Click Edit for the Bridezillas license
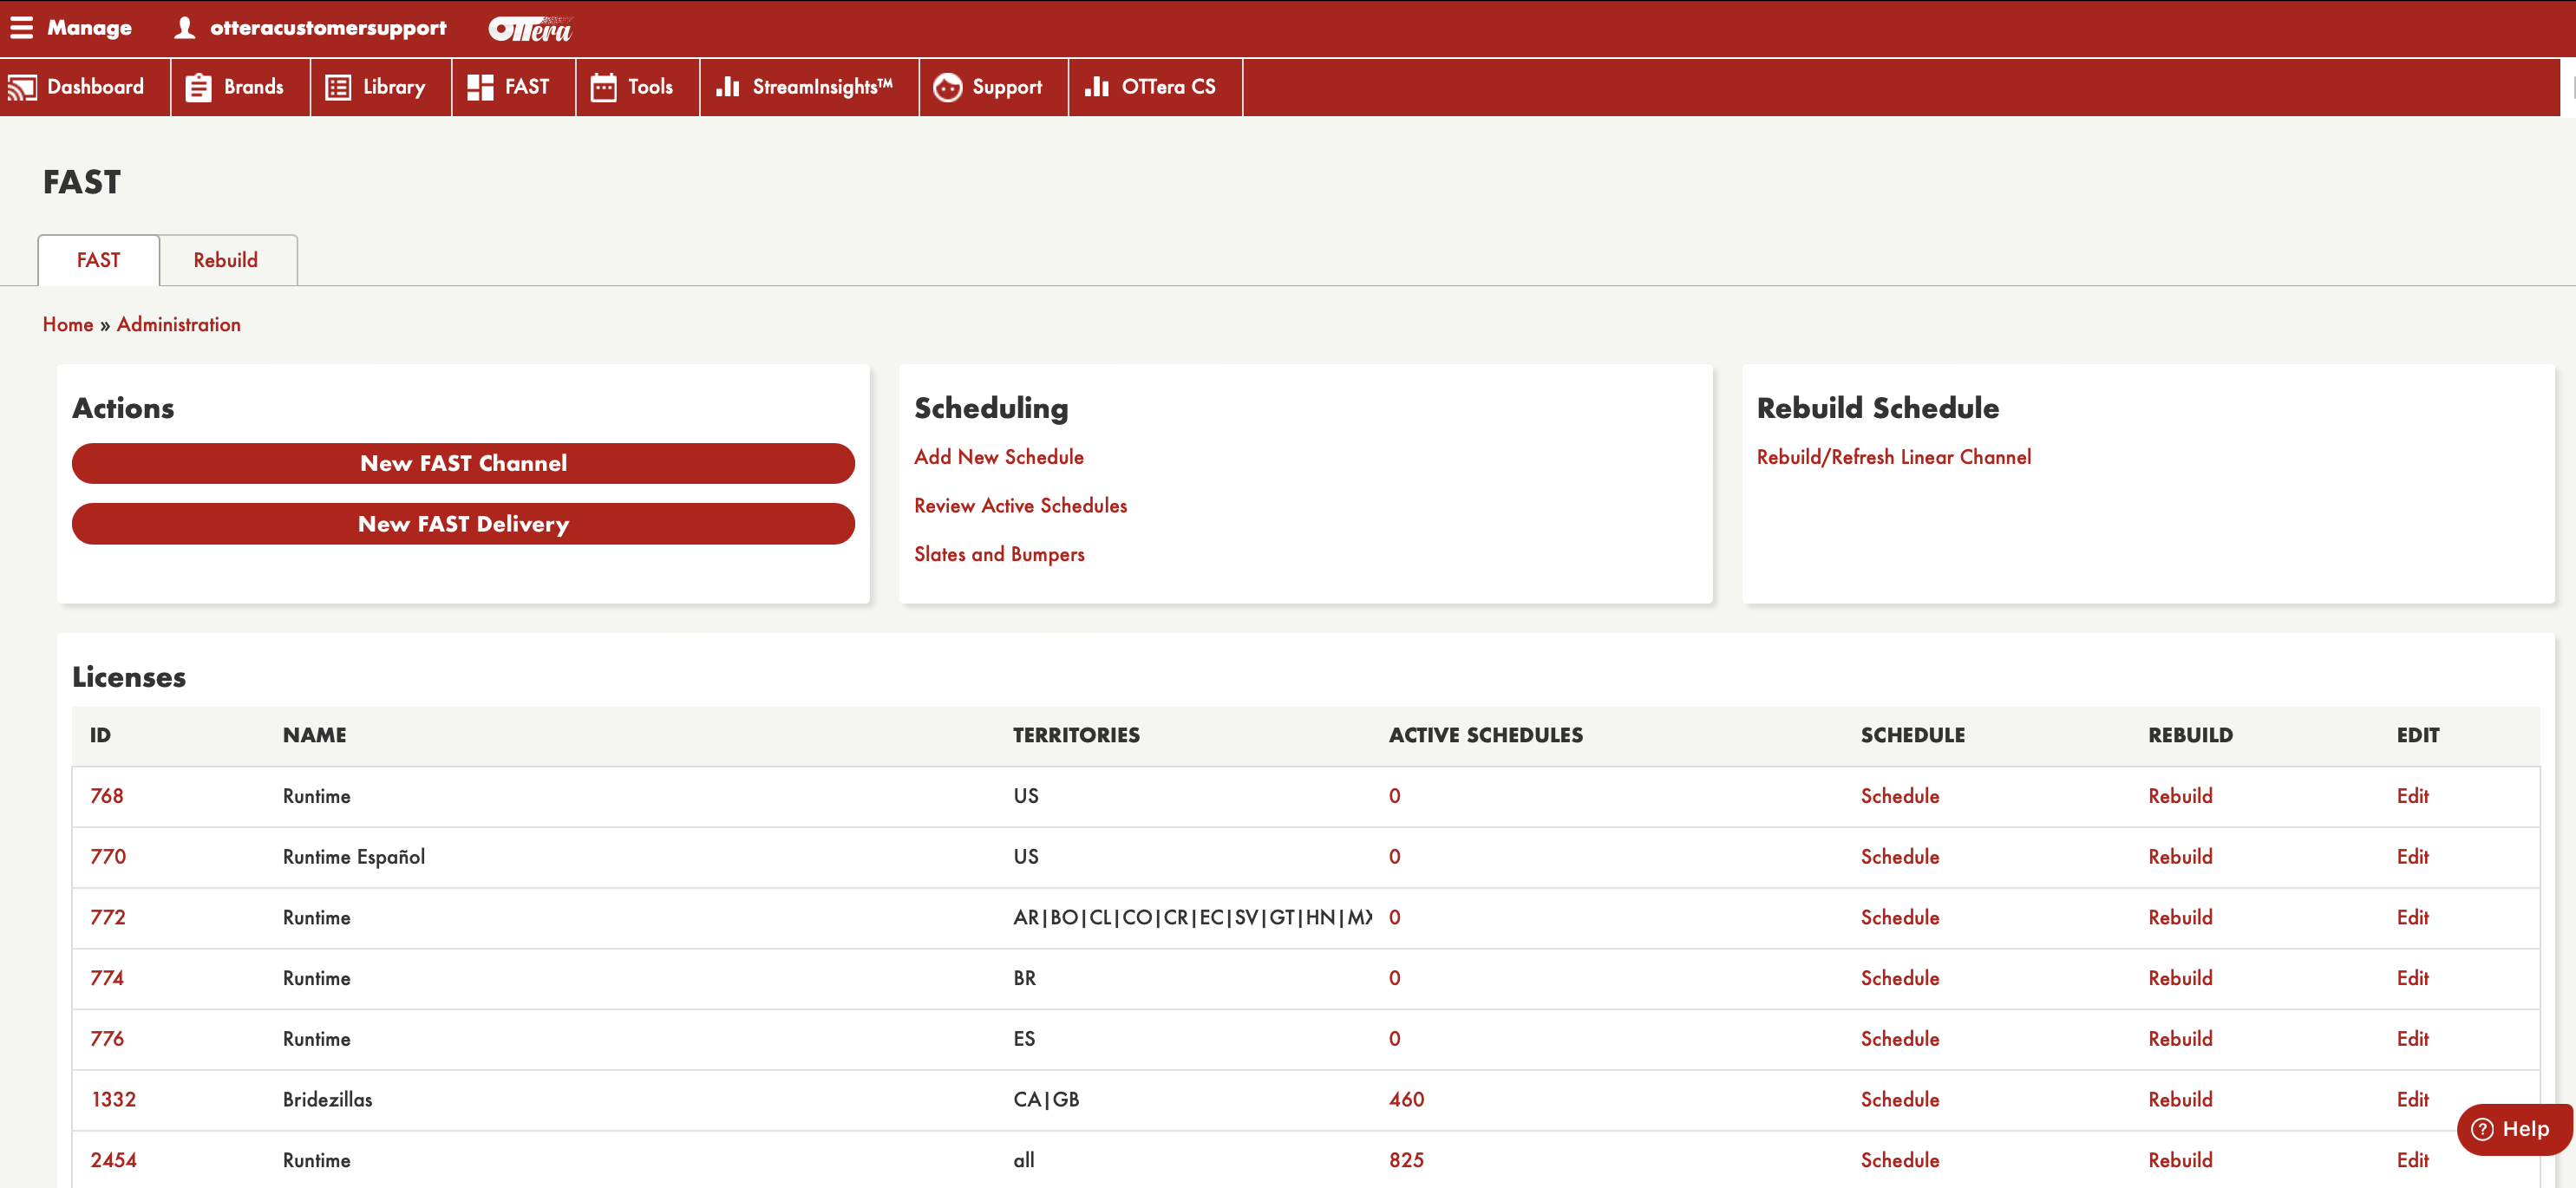This screenshot has height=1188, width=2576. click(x=2412, y=1099)
